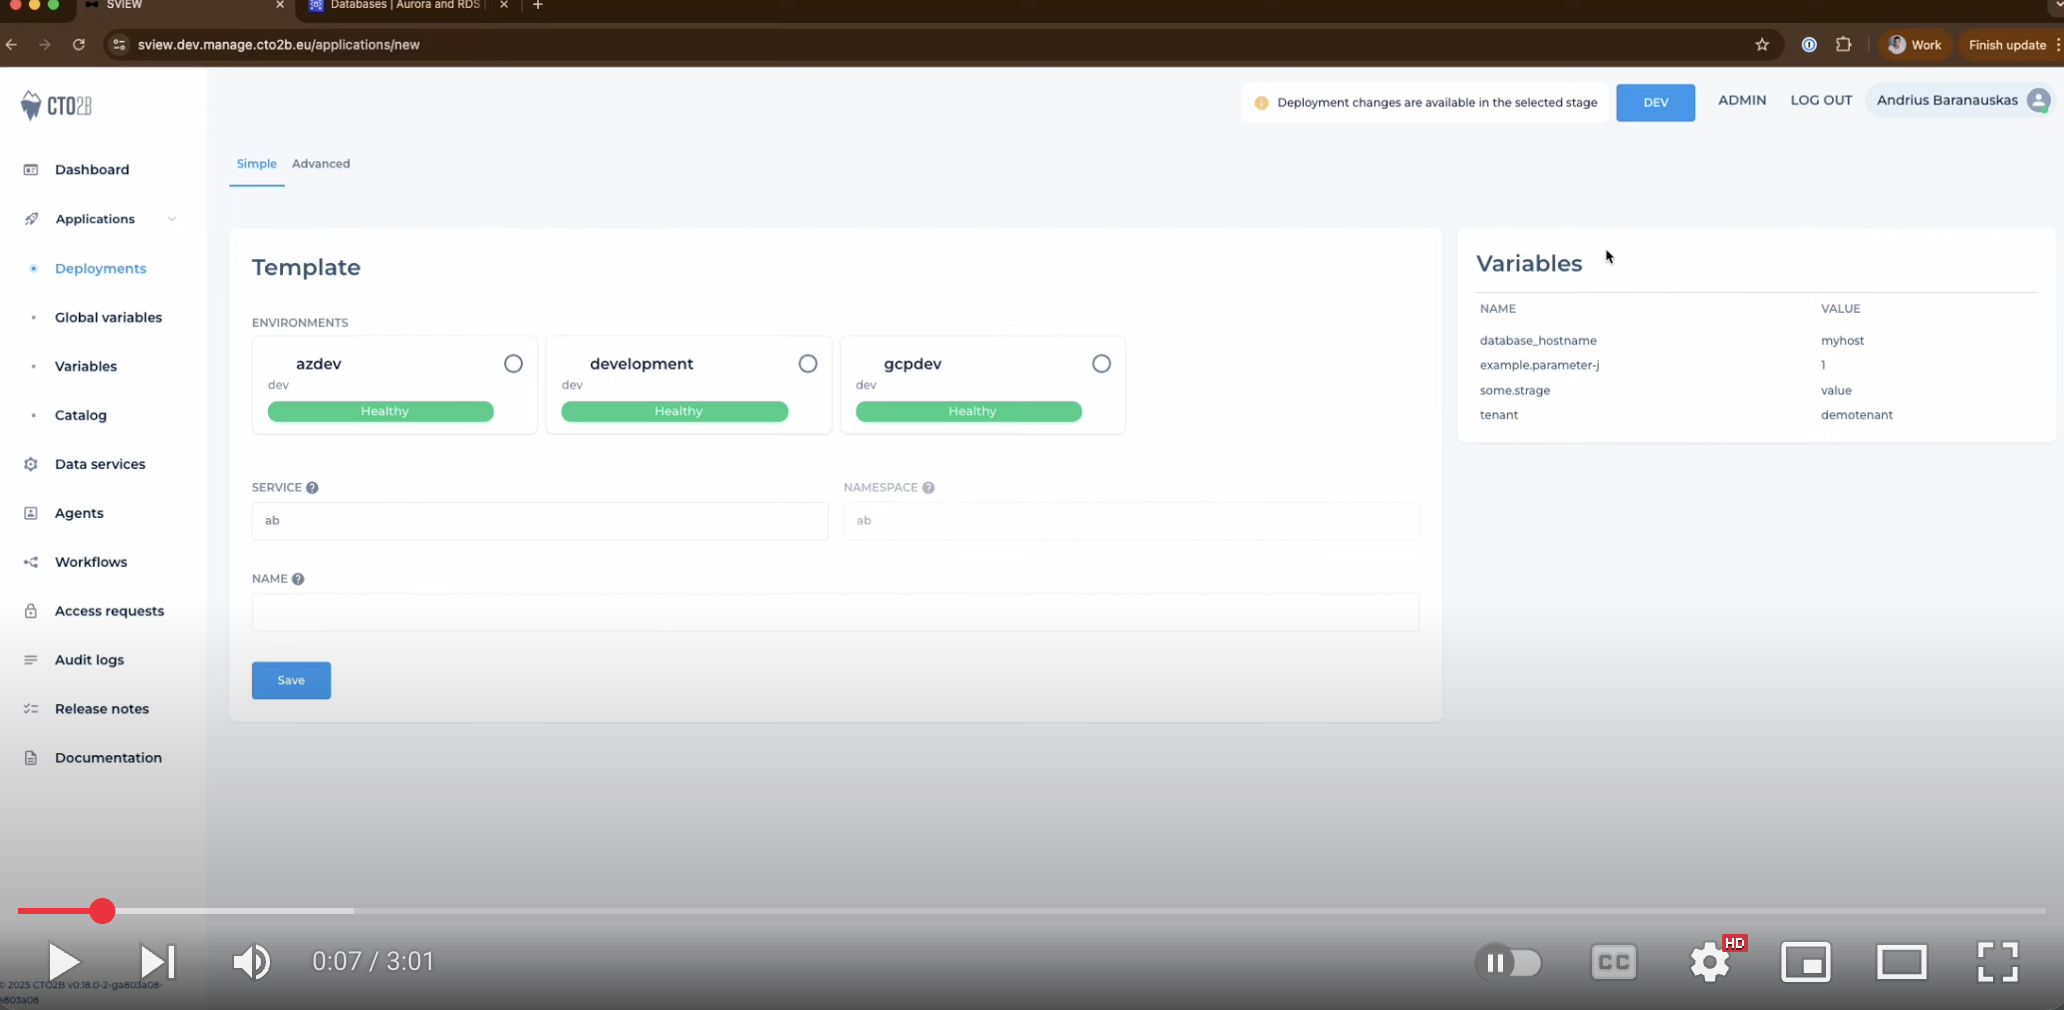The image size is (2064, 1010).
Task: Open Access requests from the sidebar
Action: pos(109,611)
